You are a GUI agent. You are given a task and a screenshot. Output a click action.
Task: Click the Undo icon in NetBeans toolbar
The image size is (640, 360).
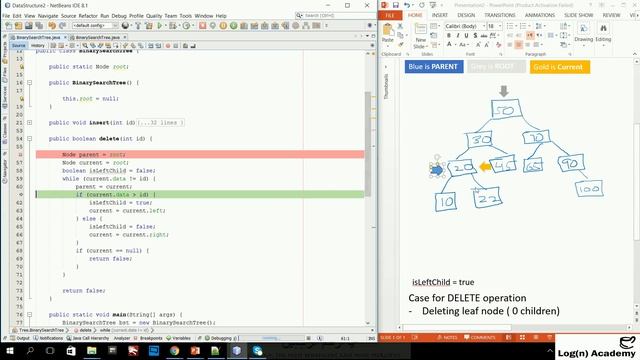tap(52, 26)
